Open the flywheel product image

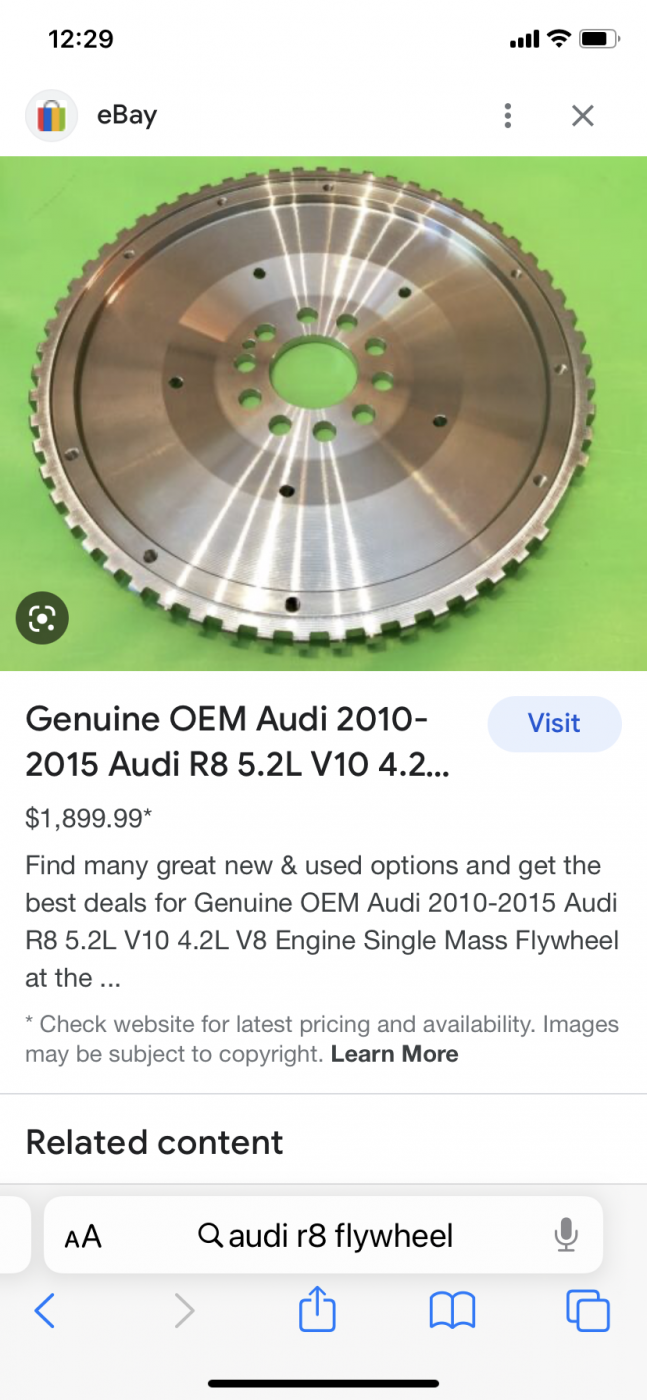[x=323, y=413]
